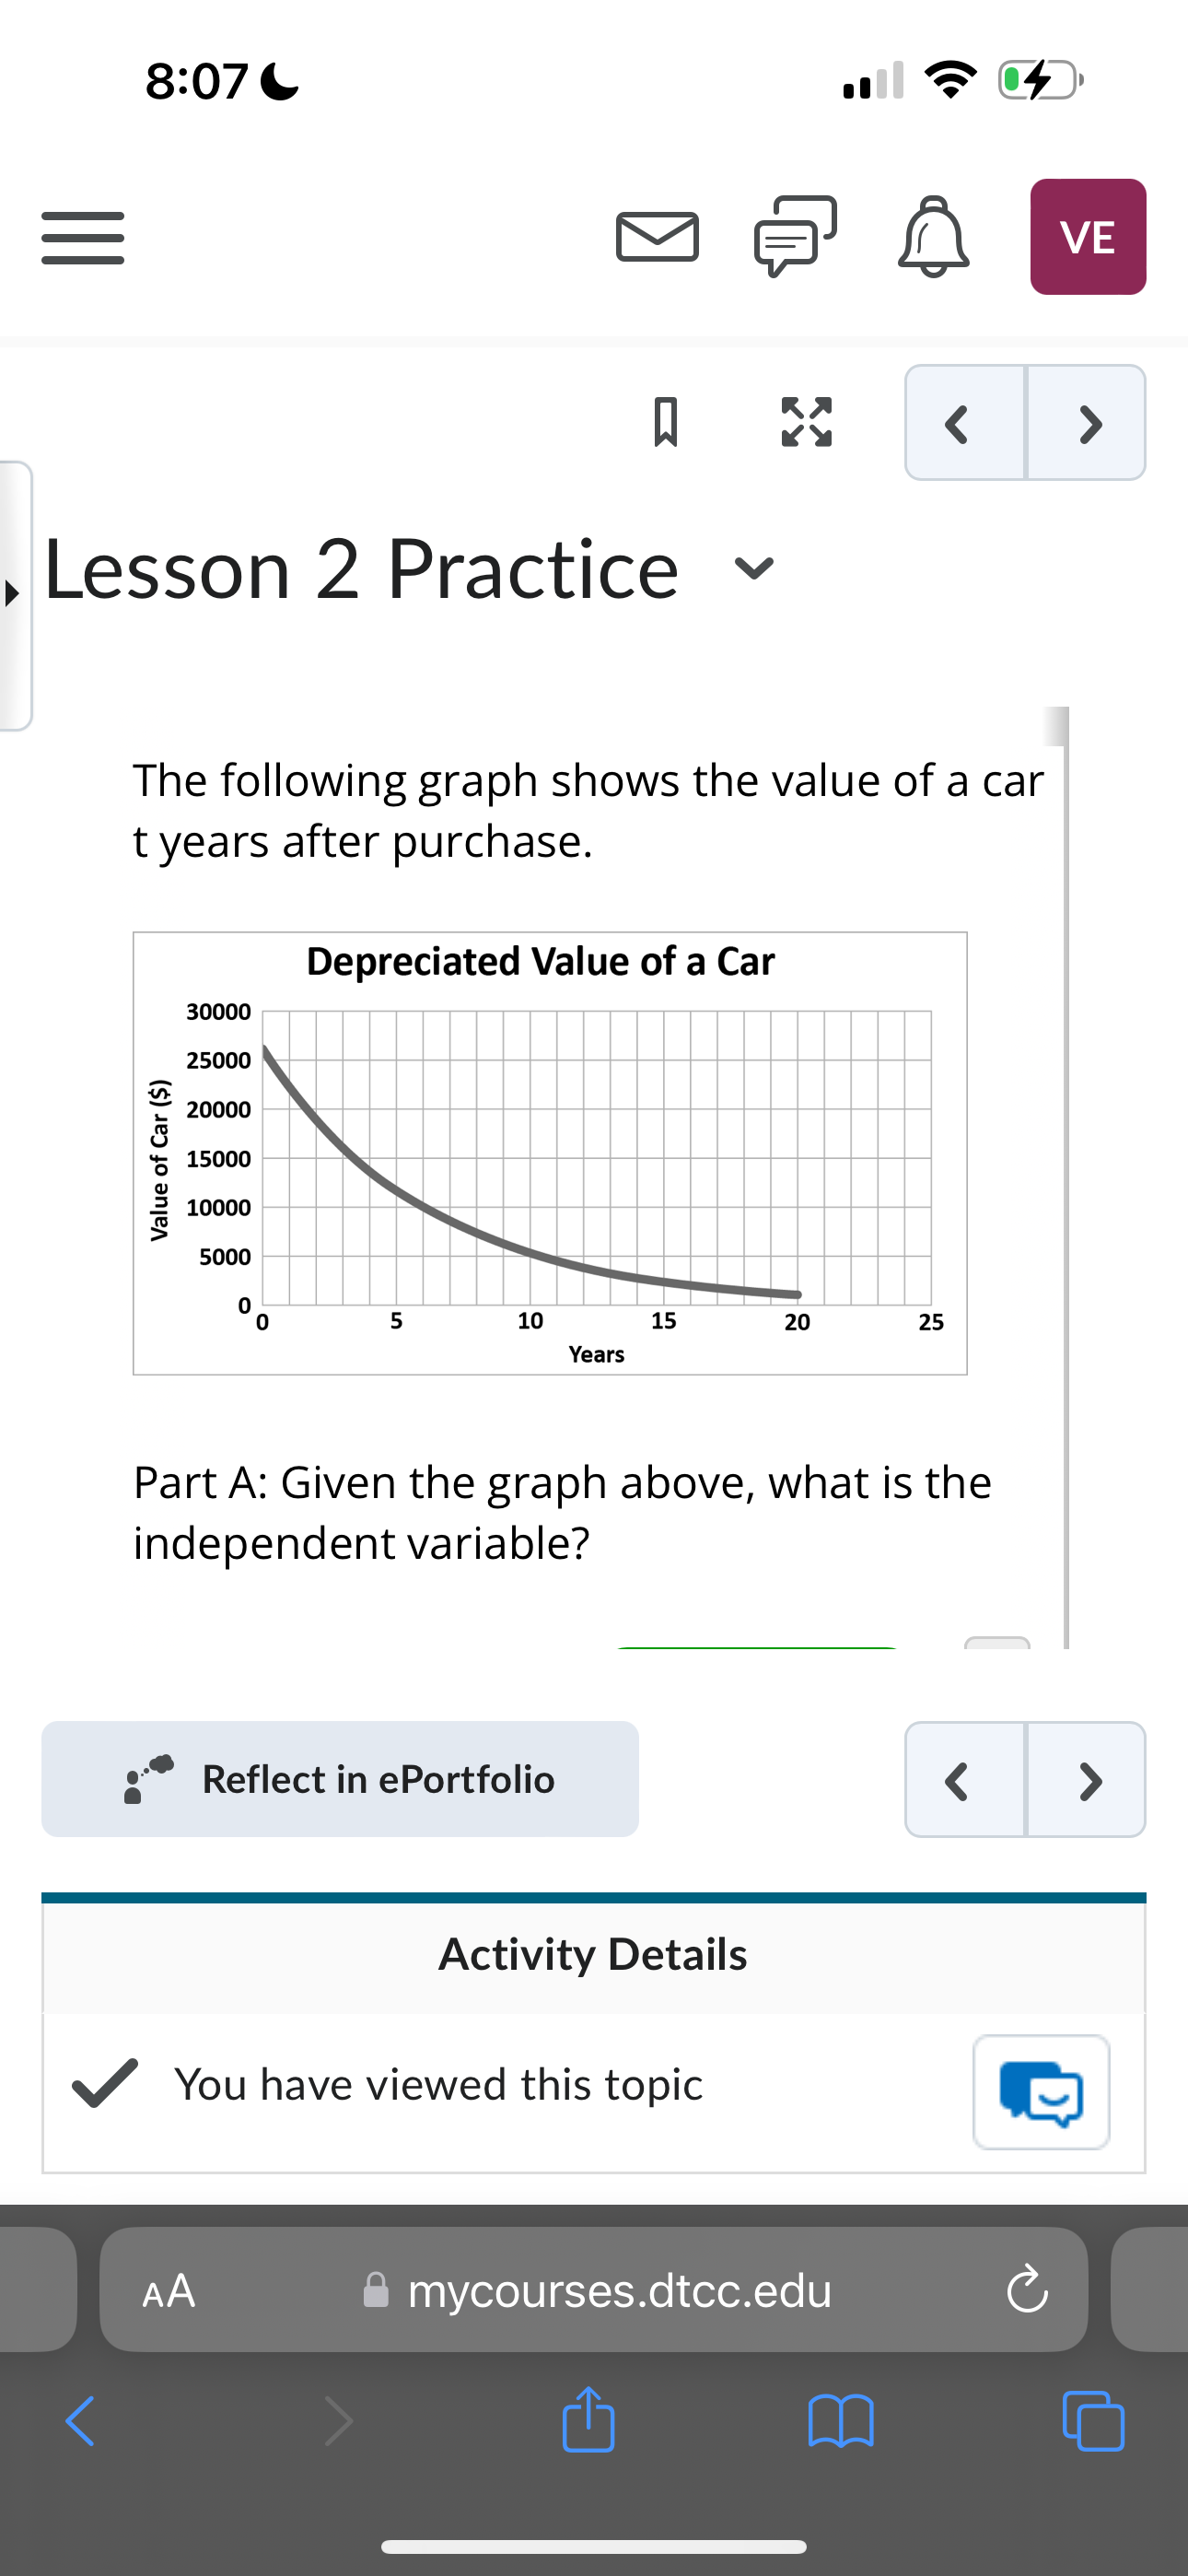The image size is (1188, 2576).
Task: Go to next topic with right chevron
Action: 1090,423
